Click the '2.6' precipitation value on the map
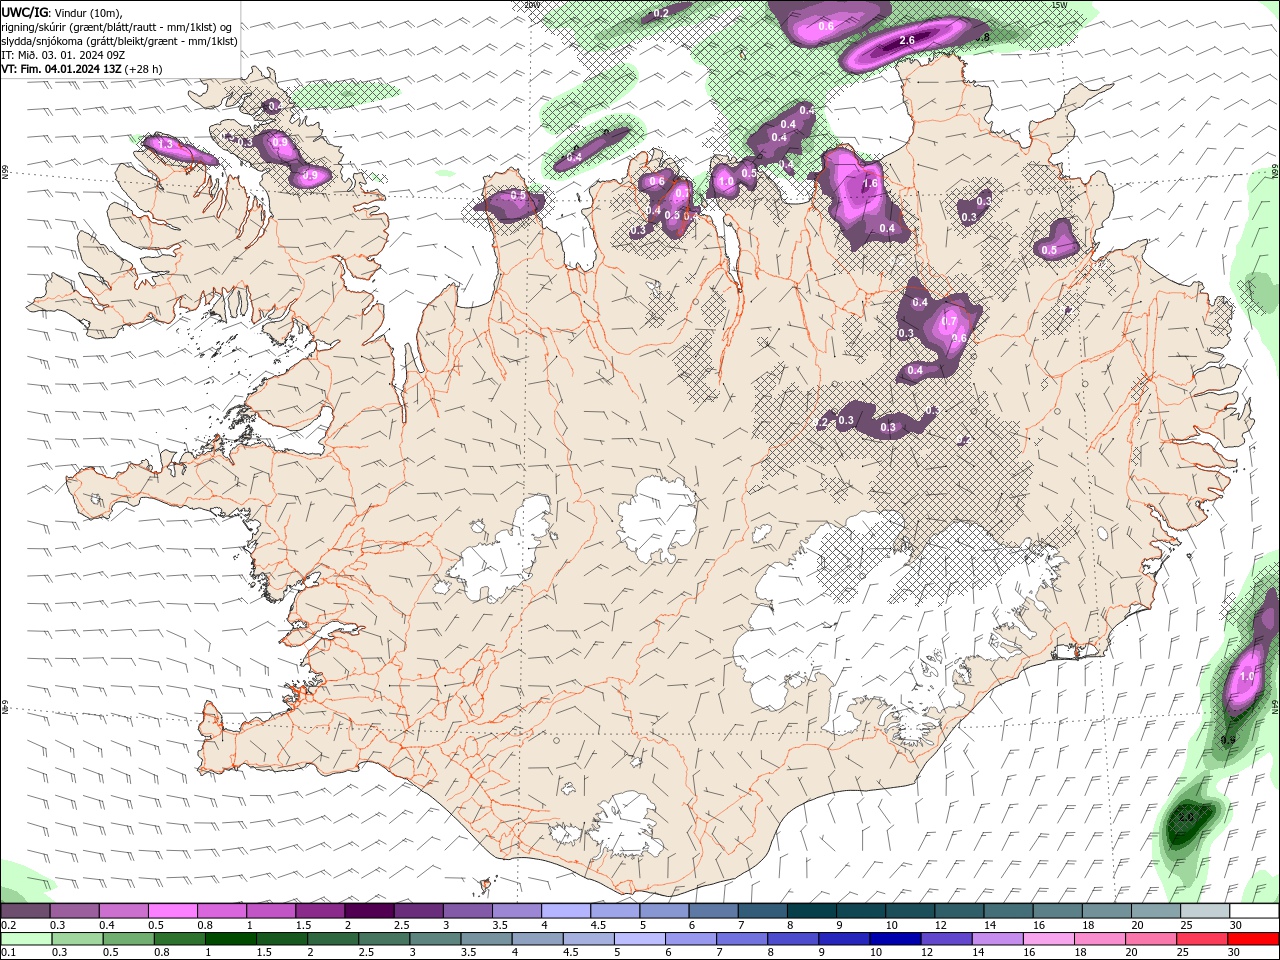Image resolution: width=1280 pixels, height=960 pixels. 907,41
